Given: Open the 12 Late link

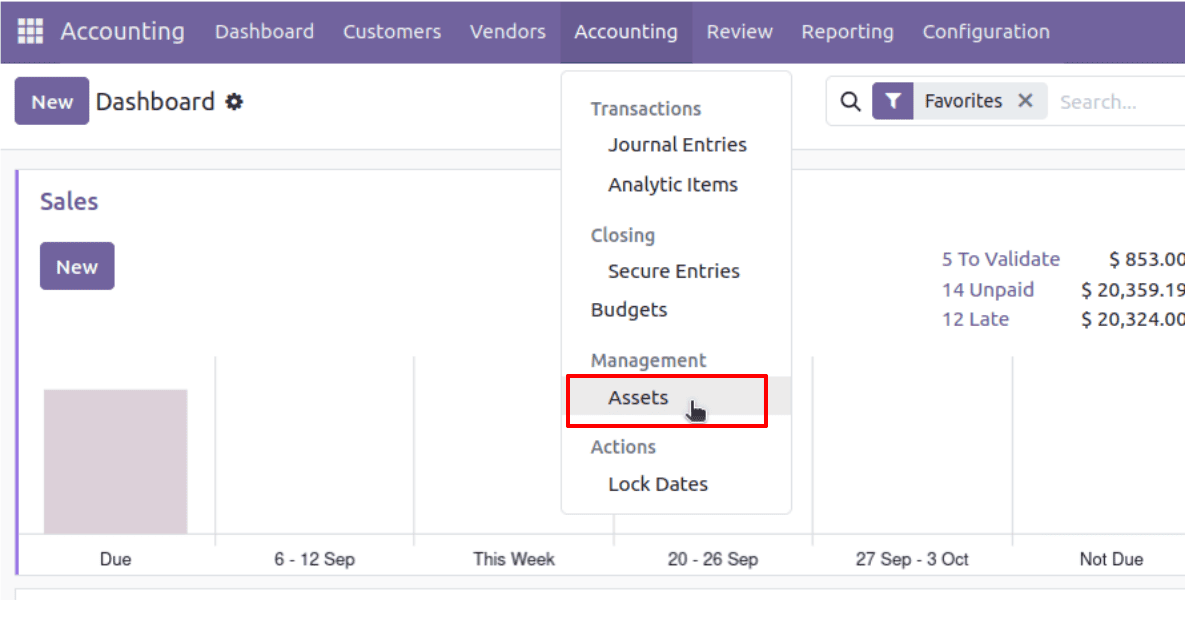Looking at the screenshot, I should 975,319.
